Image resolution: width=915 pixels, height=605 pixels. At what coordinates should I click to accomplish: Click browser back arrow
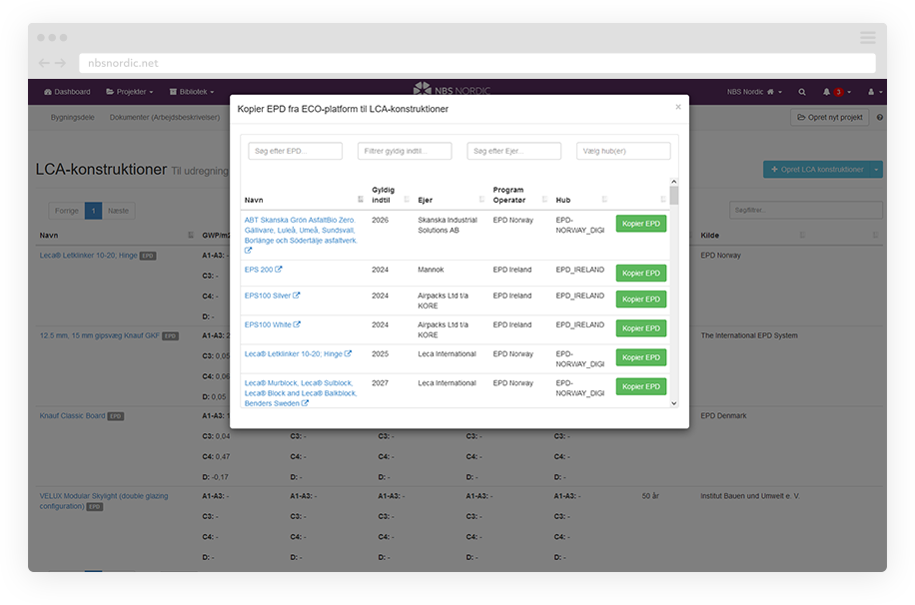tap(44, 62)
